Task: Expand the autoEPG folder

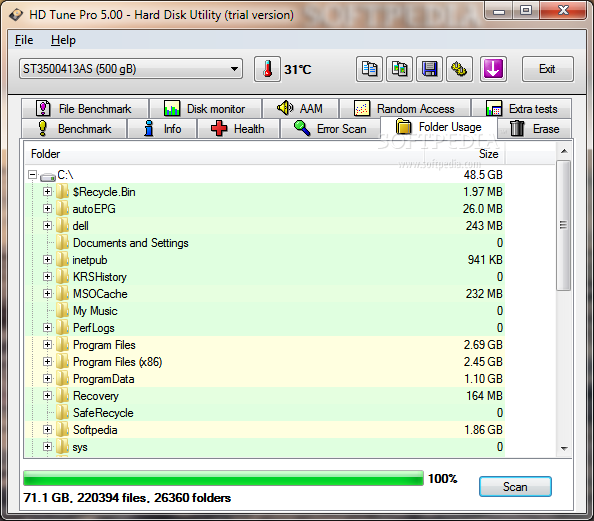Action: coord(47,208)
